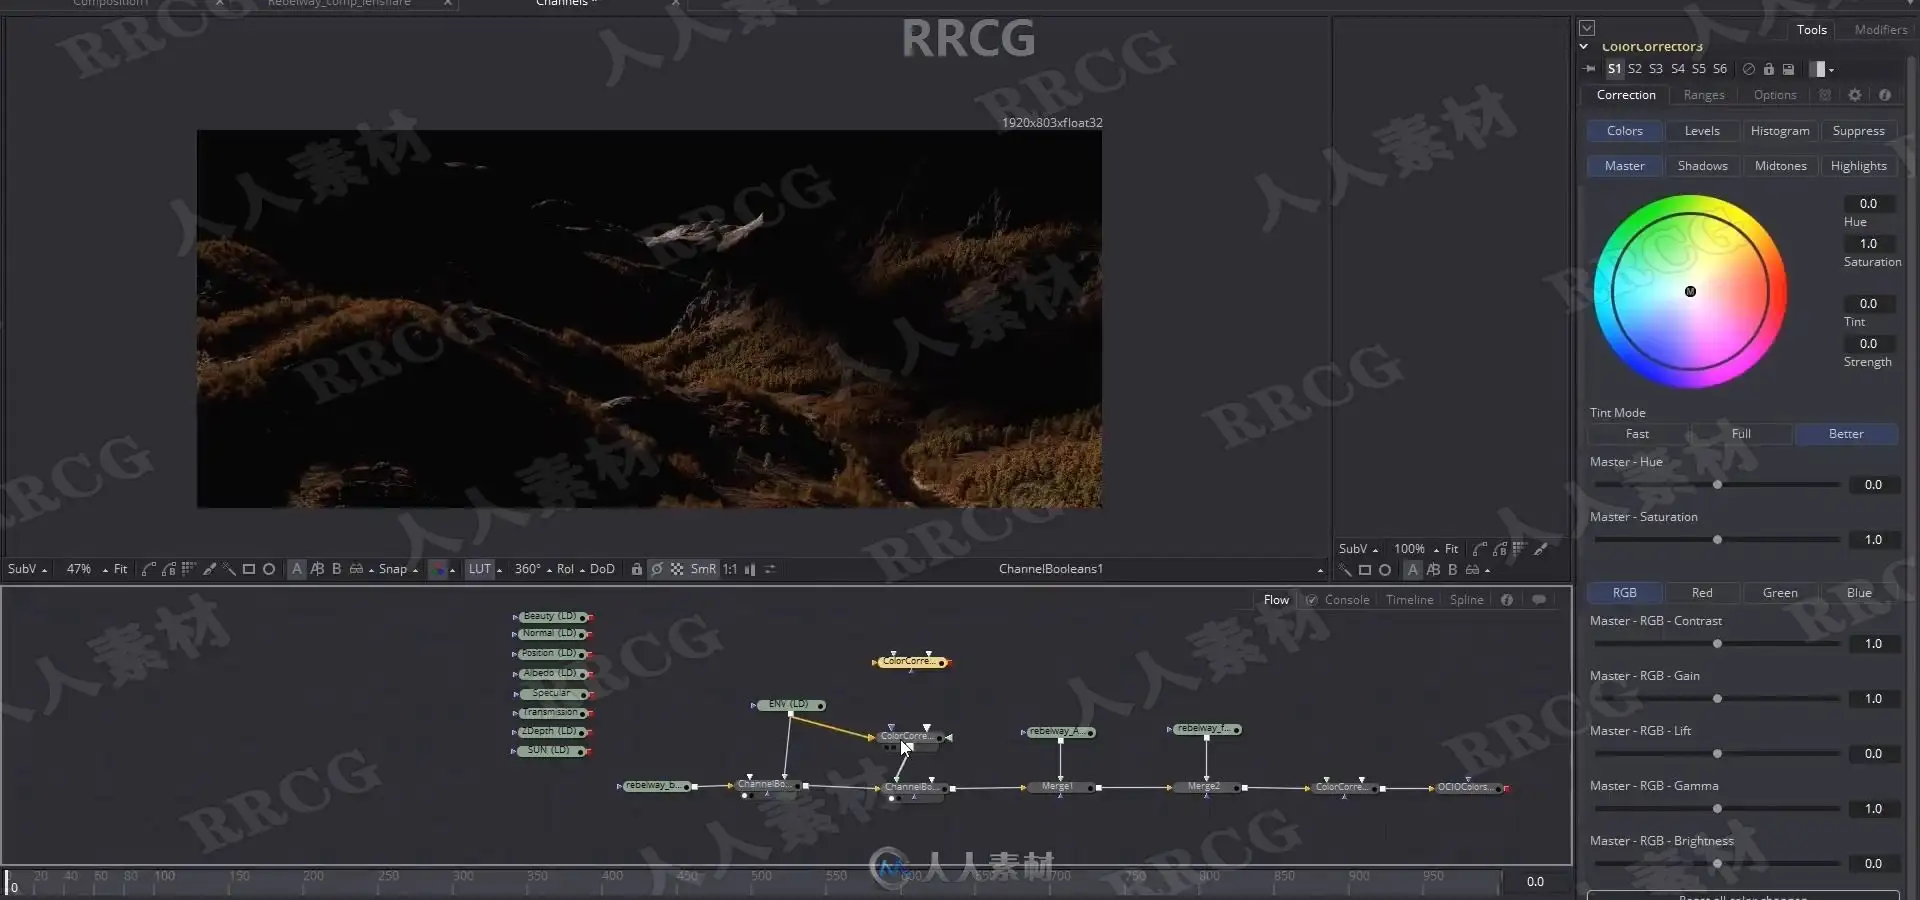Viewport: 1920px width, 900px height.
Task: Save ColorCorrector3 settings with disk icon
Action: 1789,69
